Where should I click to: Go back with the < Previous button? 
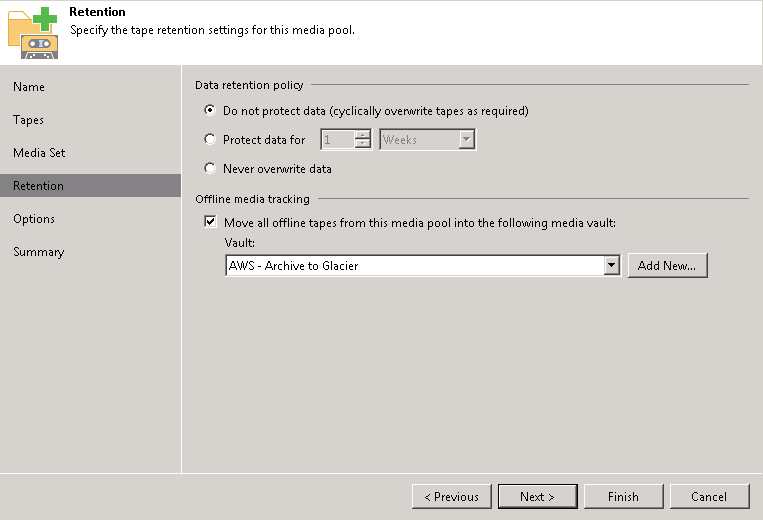click(452, 496)
